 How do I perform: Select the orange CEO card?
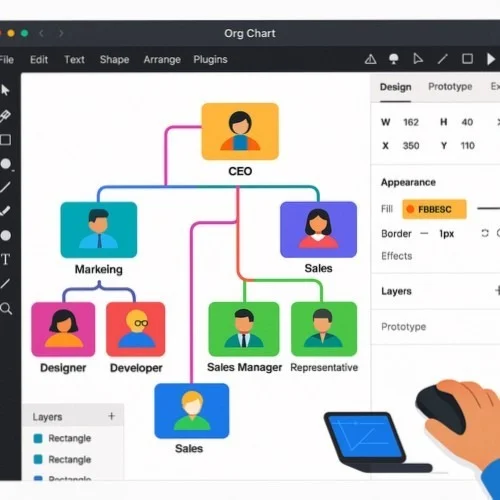click(240, 131)
